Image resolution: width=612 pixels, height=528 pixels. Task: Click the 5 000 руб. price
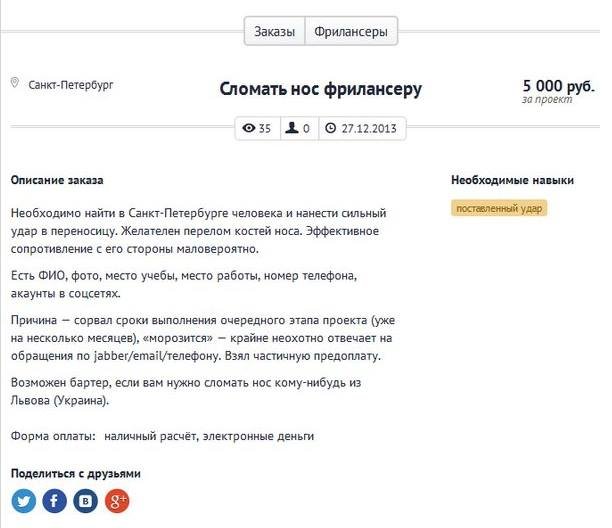[x=559, y=85]
